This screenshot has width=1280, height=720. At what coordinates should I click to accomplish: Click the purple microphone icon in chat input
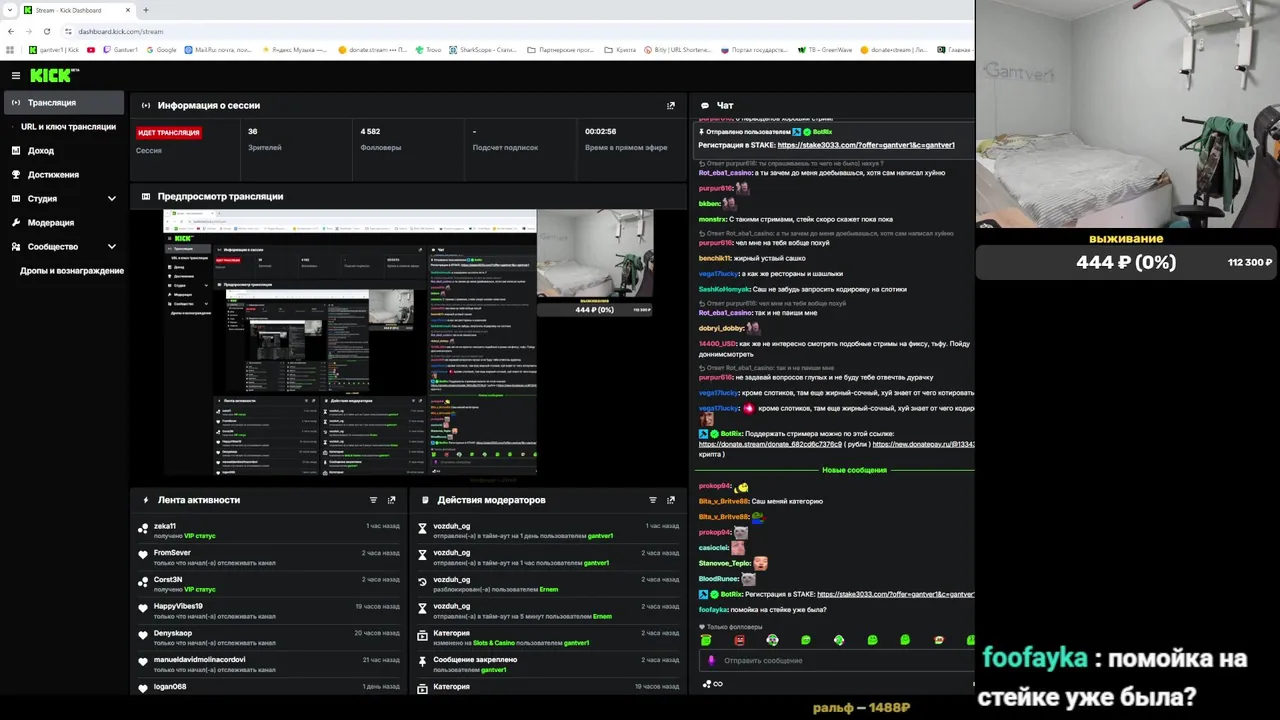[712, 660]
